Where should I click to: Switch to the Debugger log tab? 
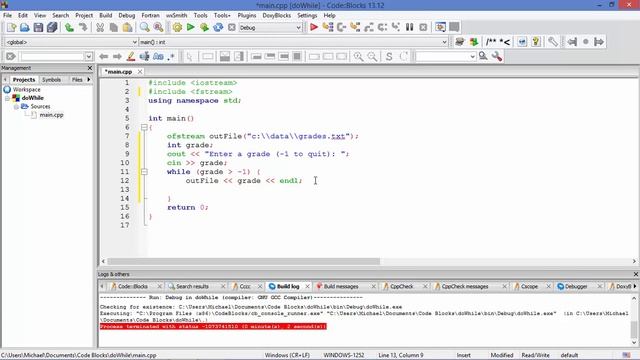point(576,287)
